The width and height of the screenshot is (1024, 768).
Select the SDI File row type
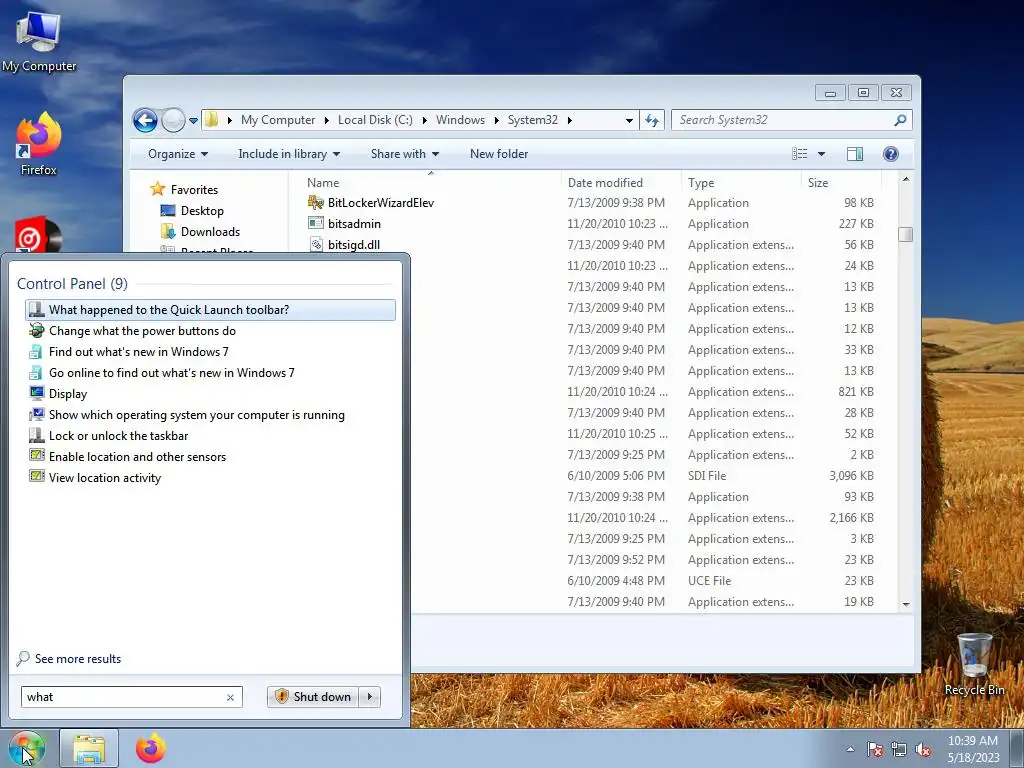coord(707,476)
